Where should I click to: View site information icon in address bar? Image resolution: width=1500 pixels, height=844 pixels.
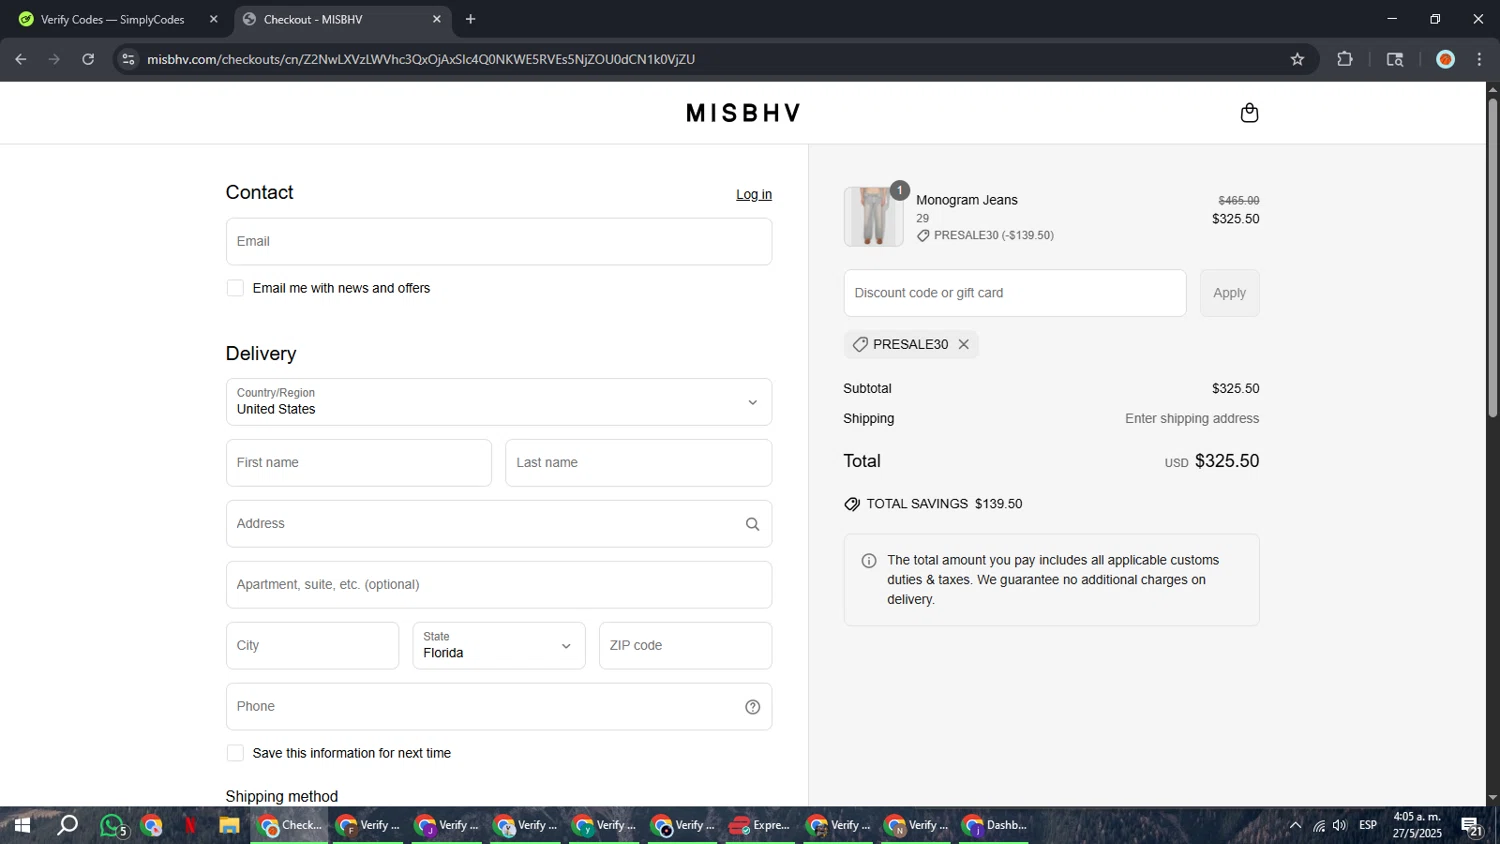pyautogui.click(x=128, y=59)
